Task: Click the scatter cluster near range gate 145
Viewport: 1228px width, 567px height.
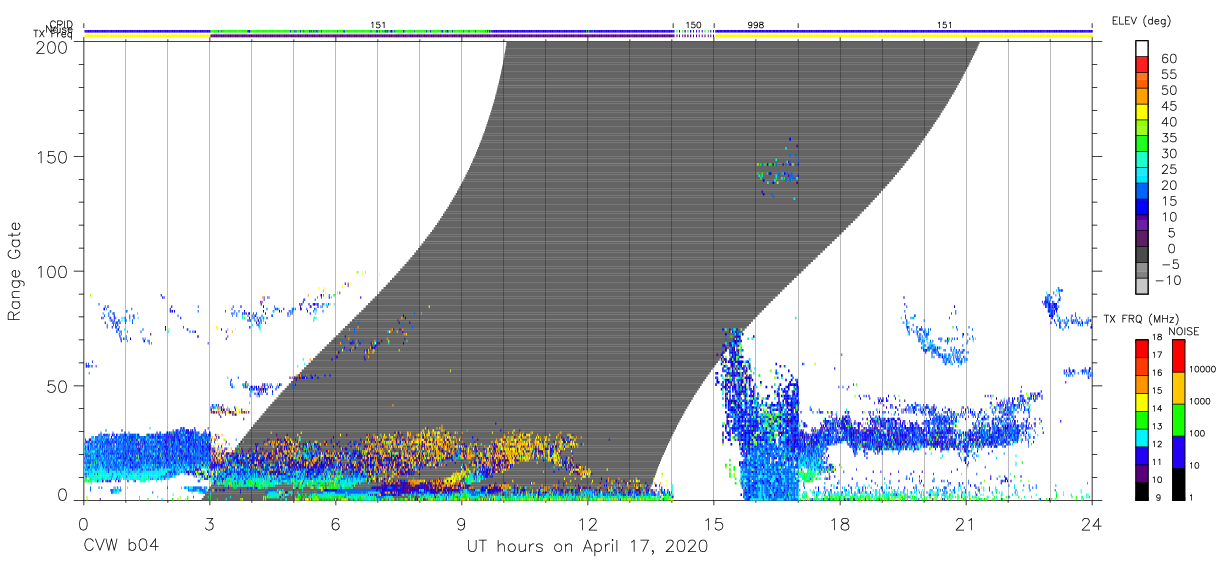Action: pos(778,170)
